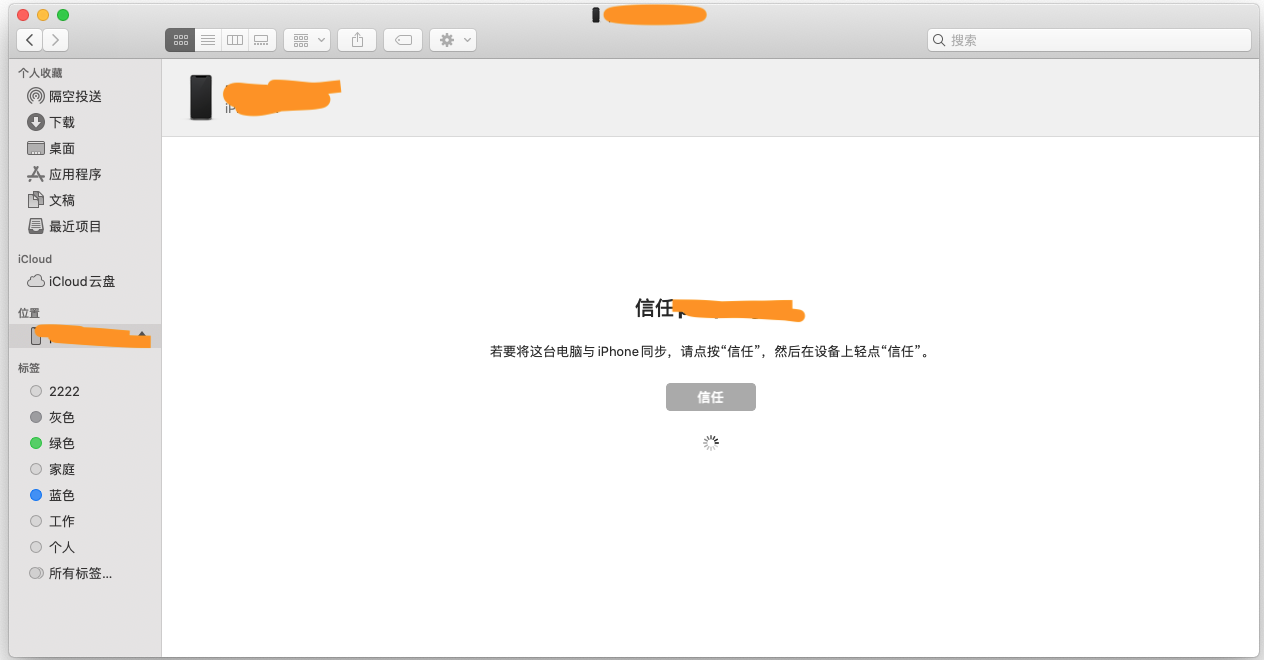Open the group-by arrangement dropdown

(307, 40)
